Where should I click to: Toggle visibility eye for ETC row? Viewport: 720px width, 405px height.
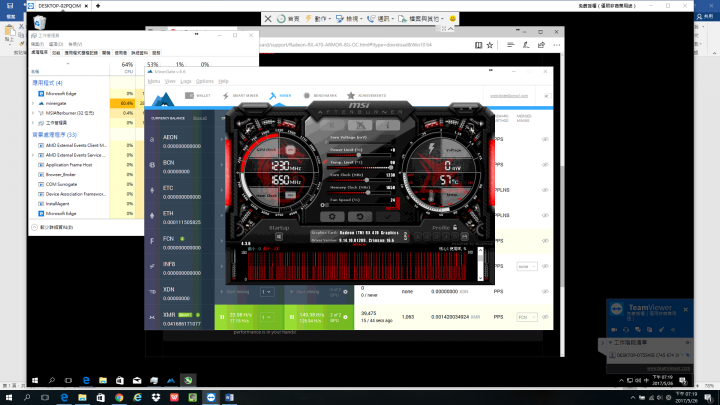[545, 190]
